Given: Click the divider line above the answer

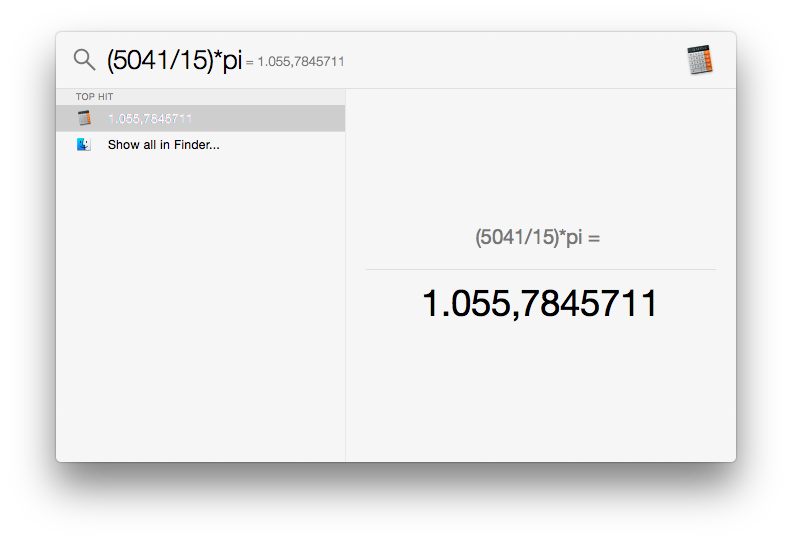Looking at the screenshot, I should pyautogui.click(x=541, y=269).
